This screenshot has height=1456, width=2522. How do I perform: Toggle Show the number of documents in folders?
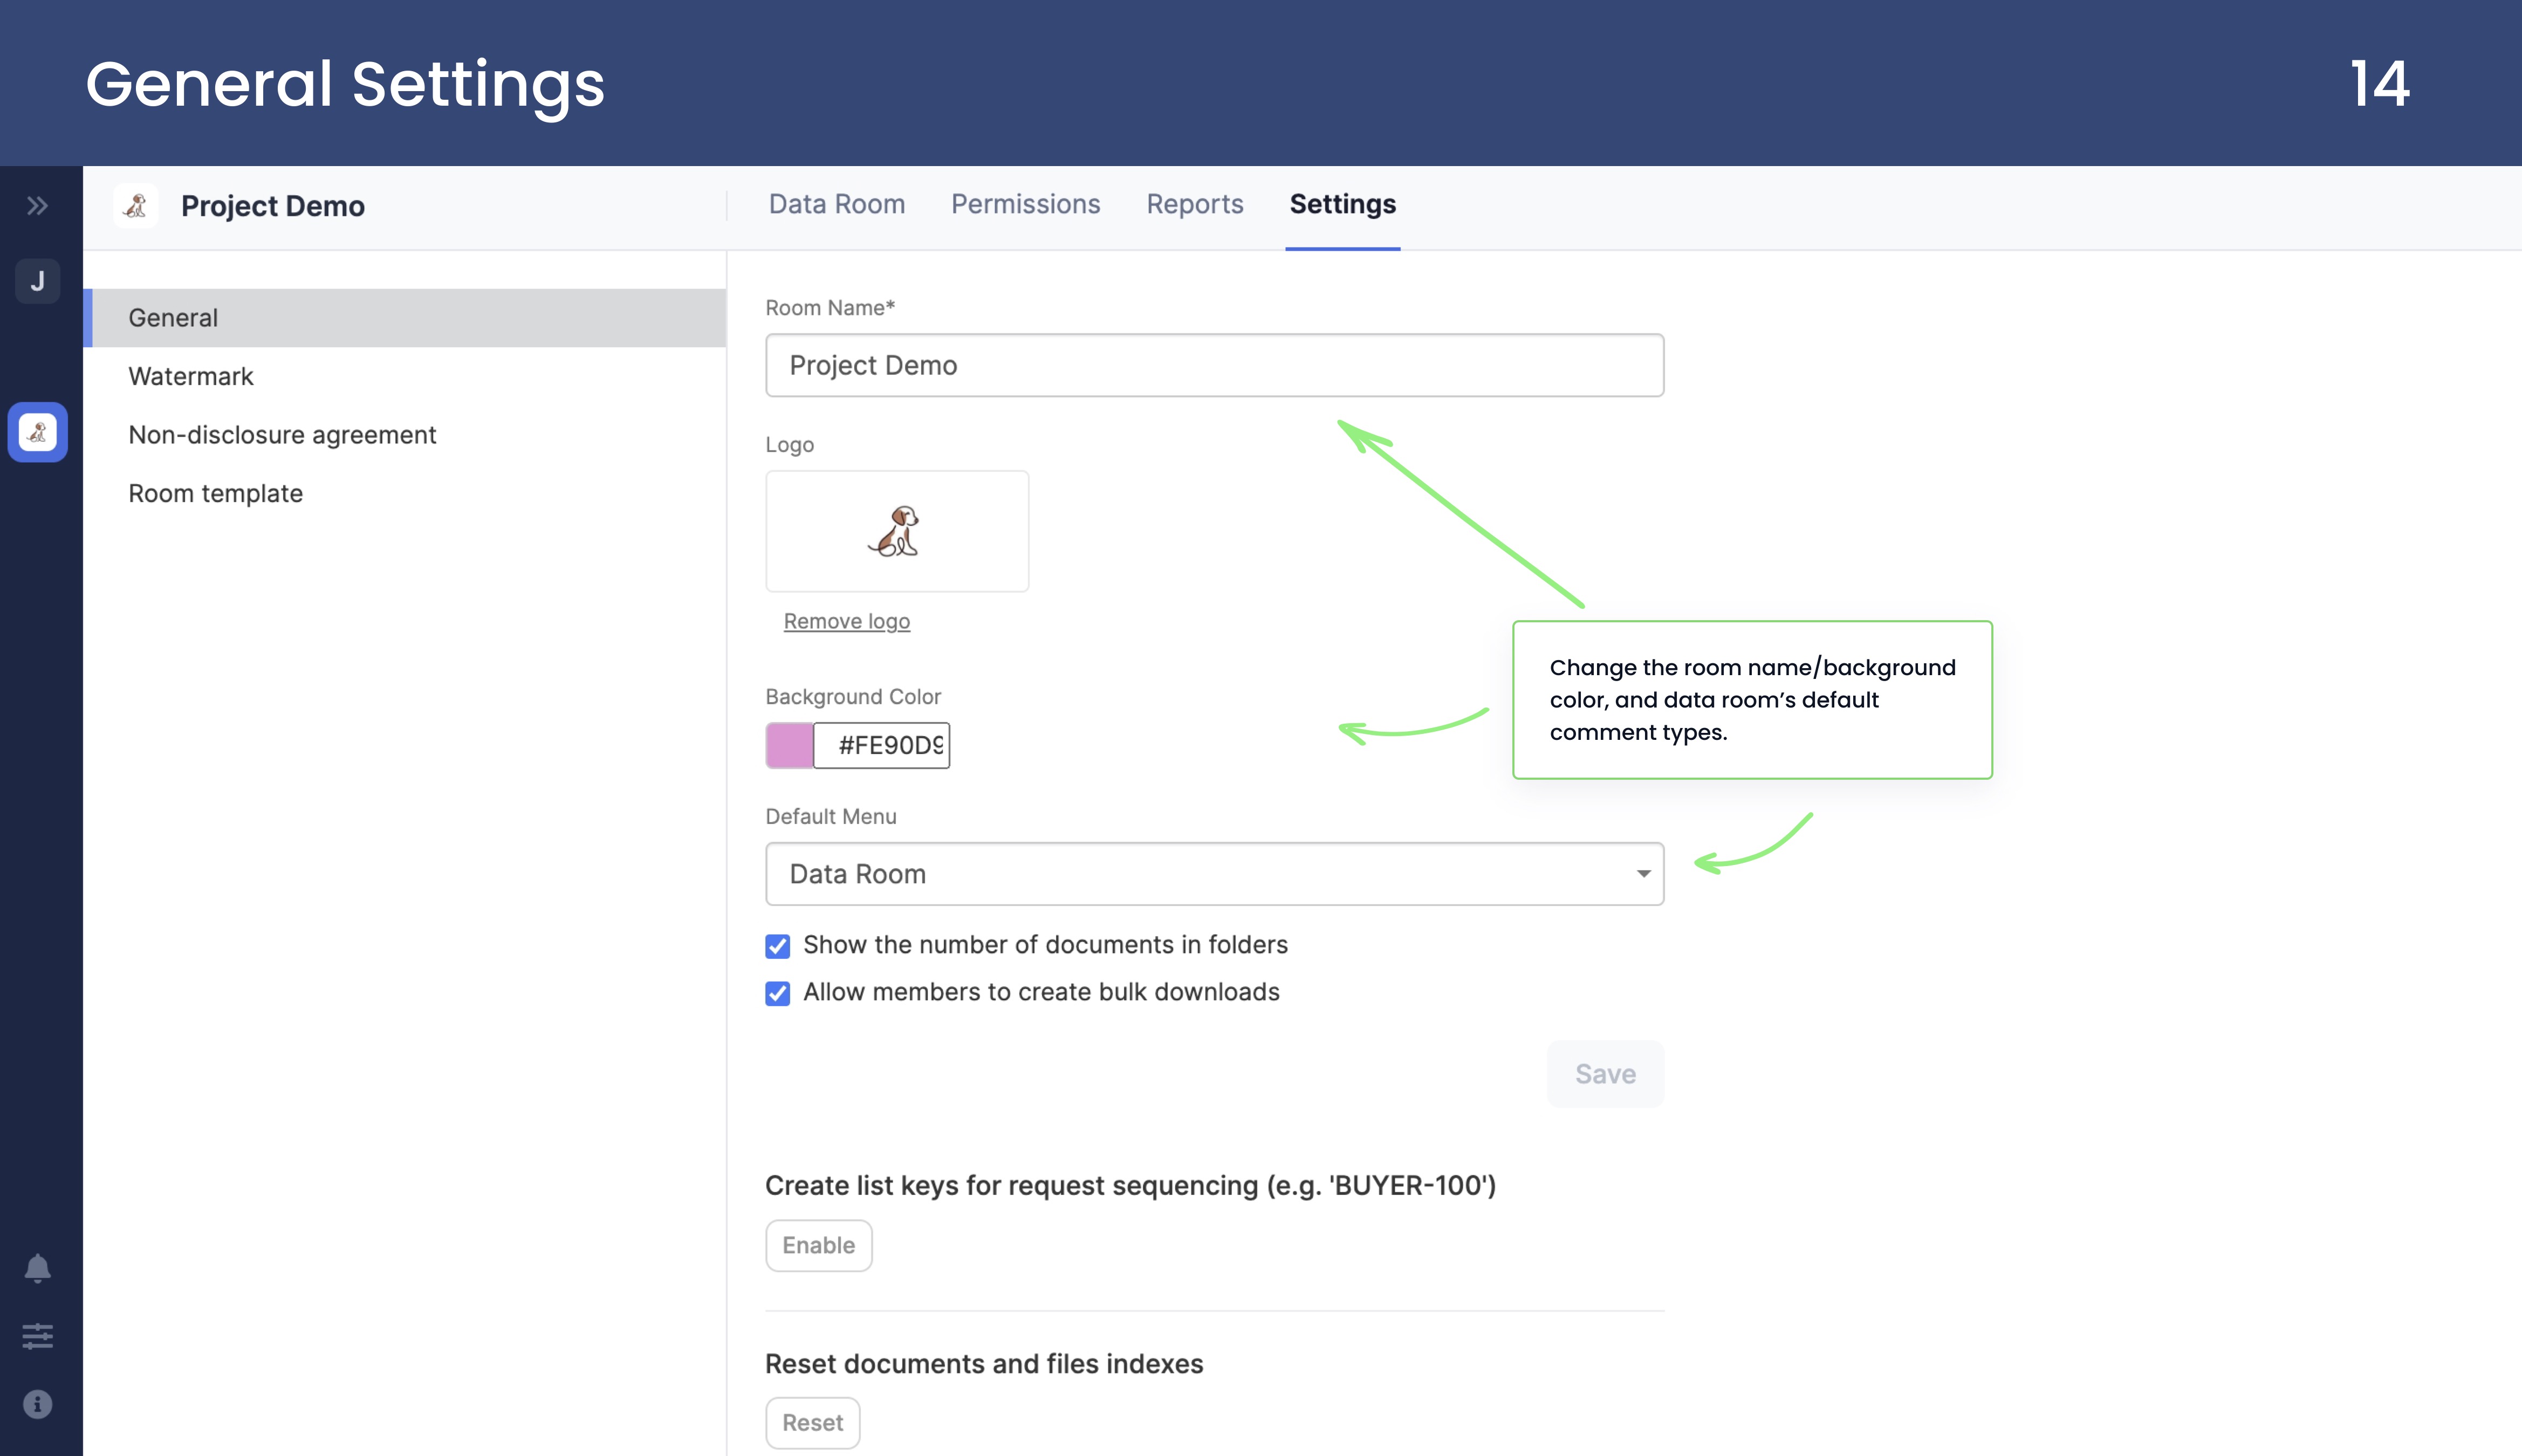coord(777,945)
